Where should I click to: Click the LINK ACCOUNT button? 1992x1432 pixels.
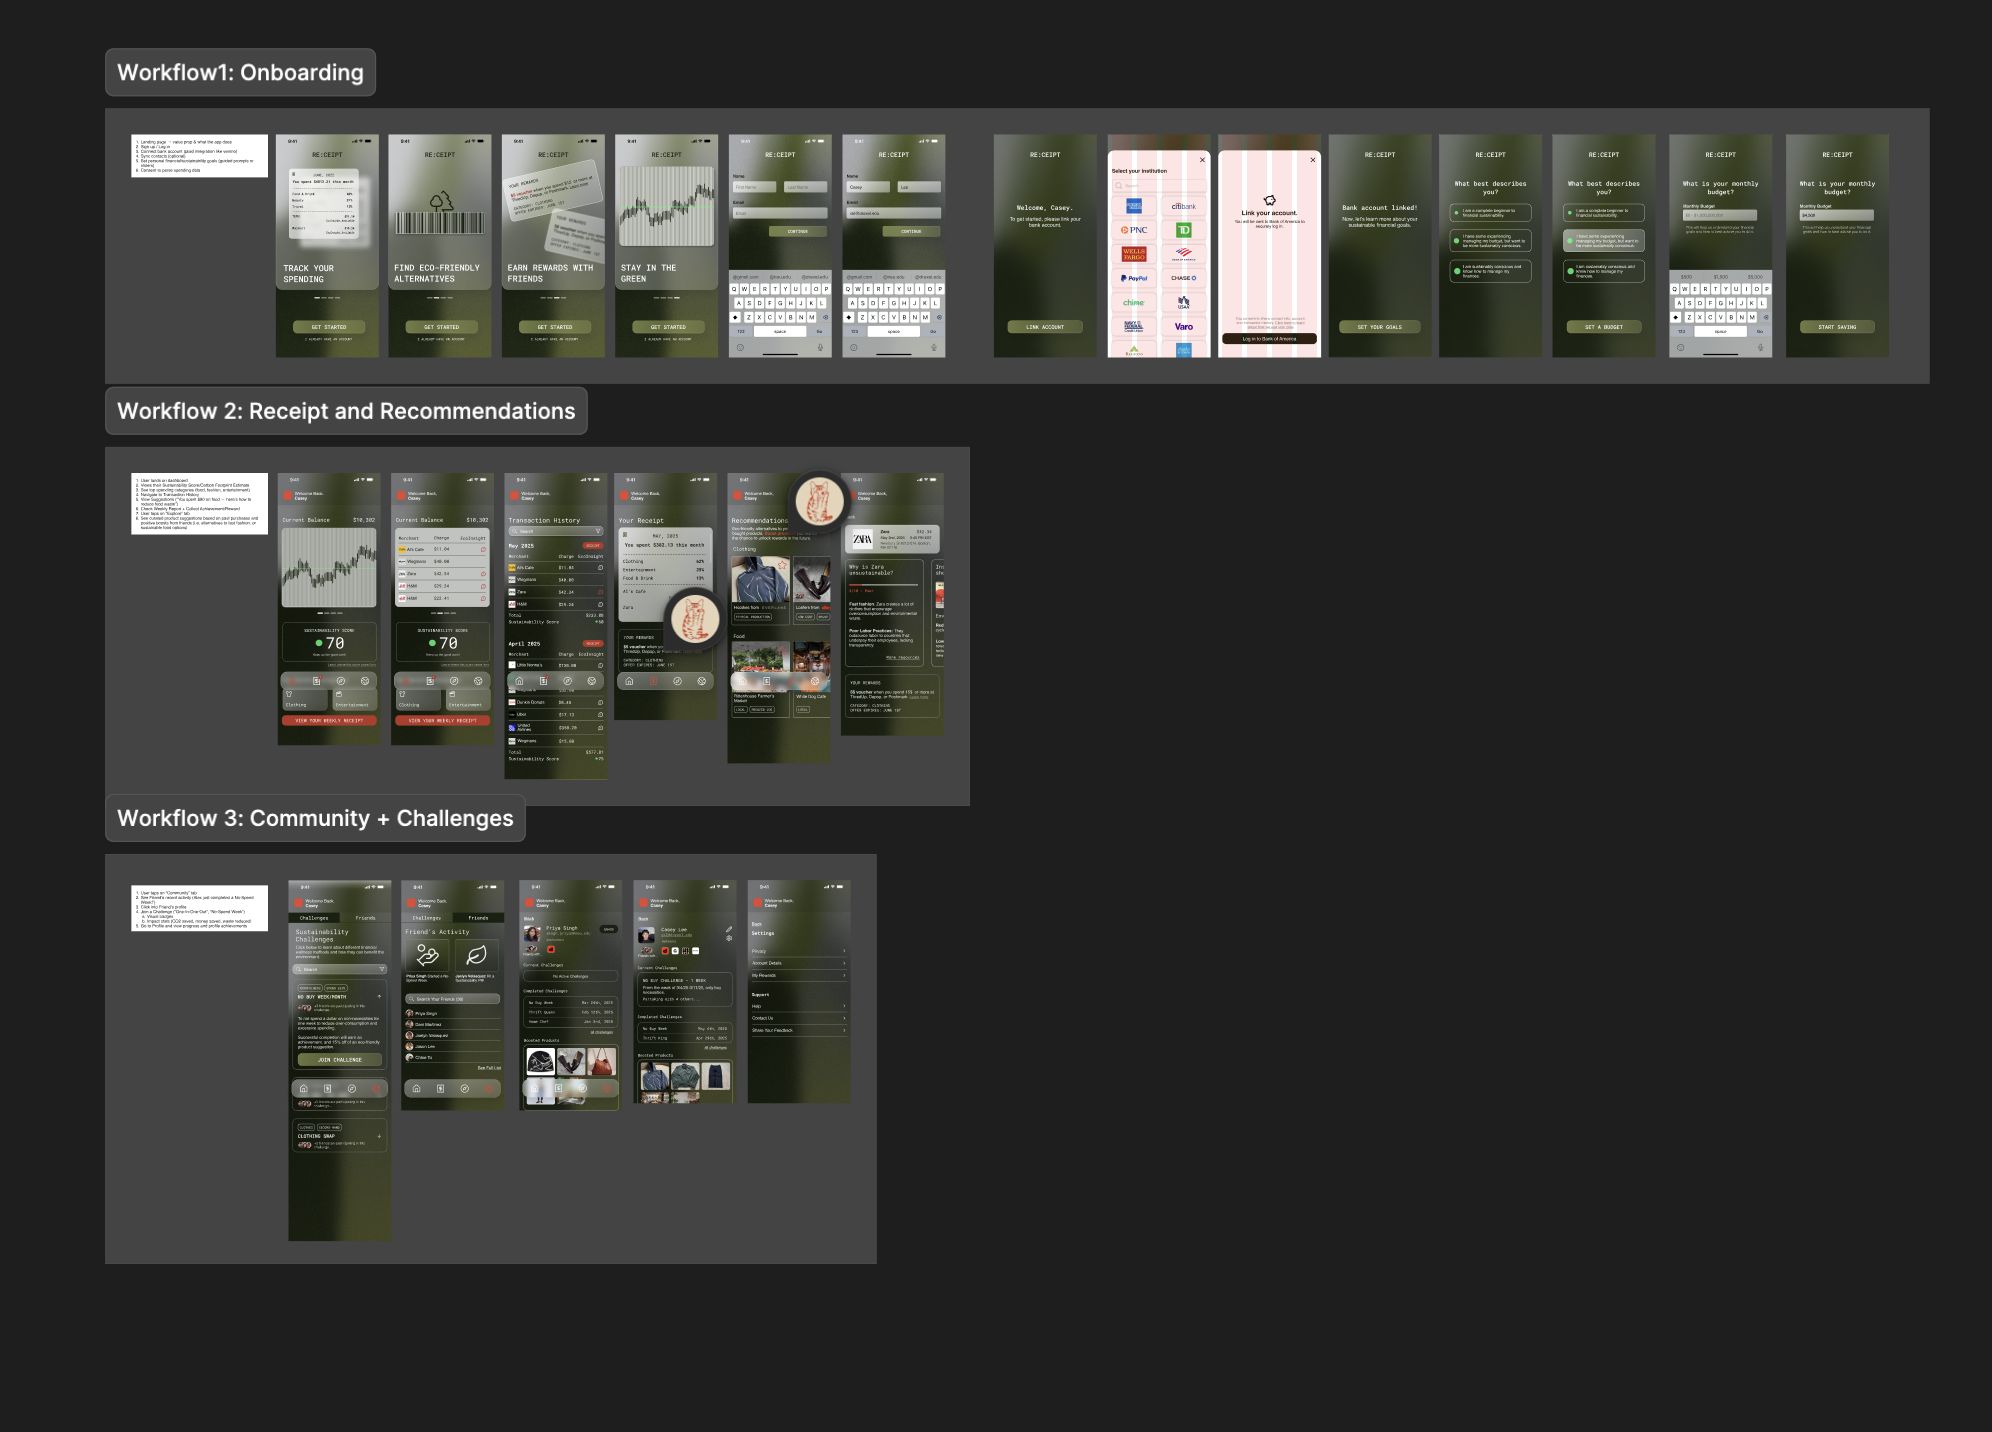coord(1045,327)
